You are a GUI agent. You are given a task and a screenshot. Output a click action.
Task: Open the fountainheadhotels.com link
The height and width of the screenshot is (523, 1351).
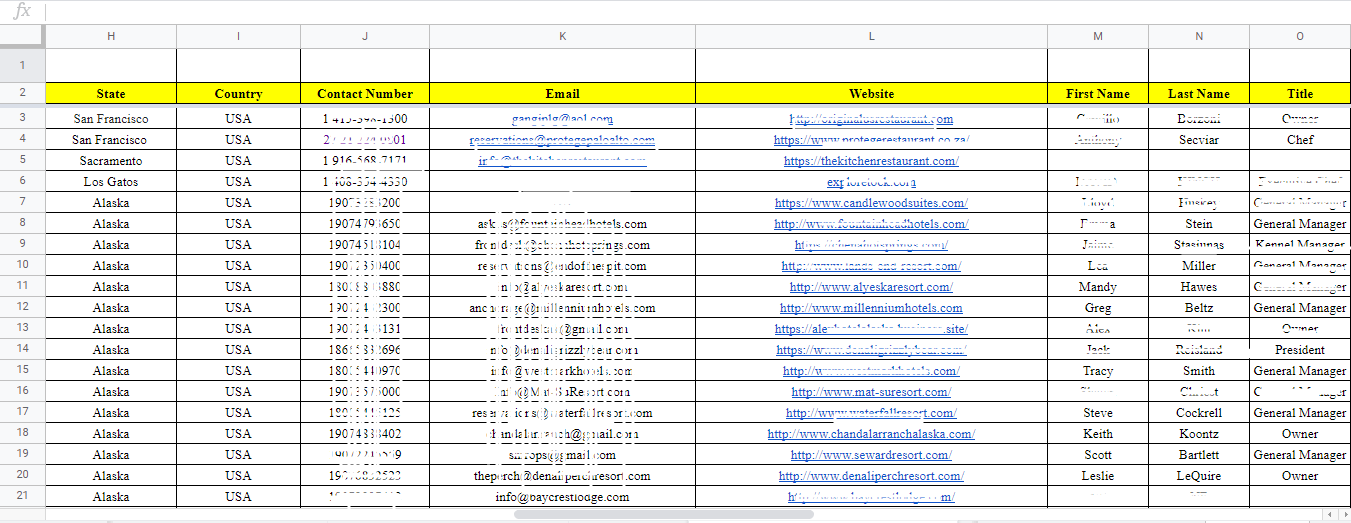(871, 224)
